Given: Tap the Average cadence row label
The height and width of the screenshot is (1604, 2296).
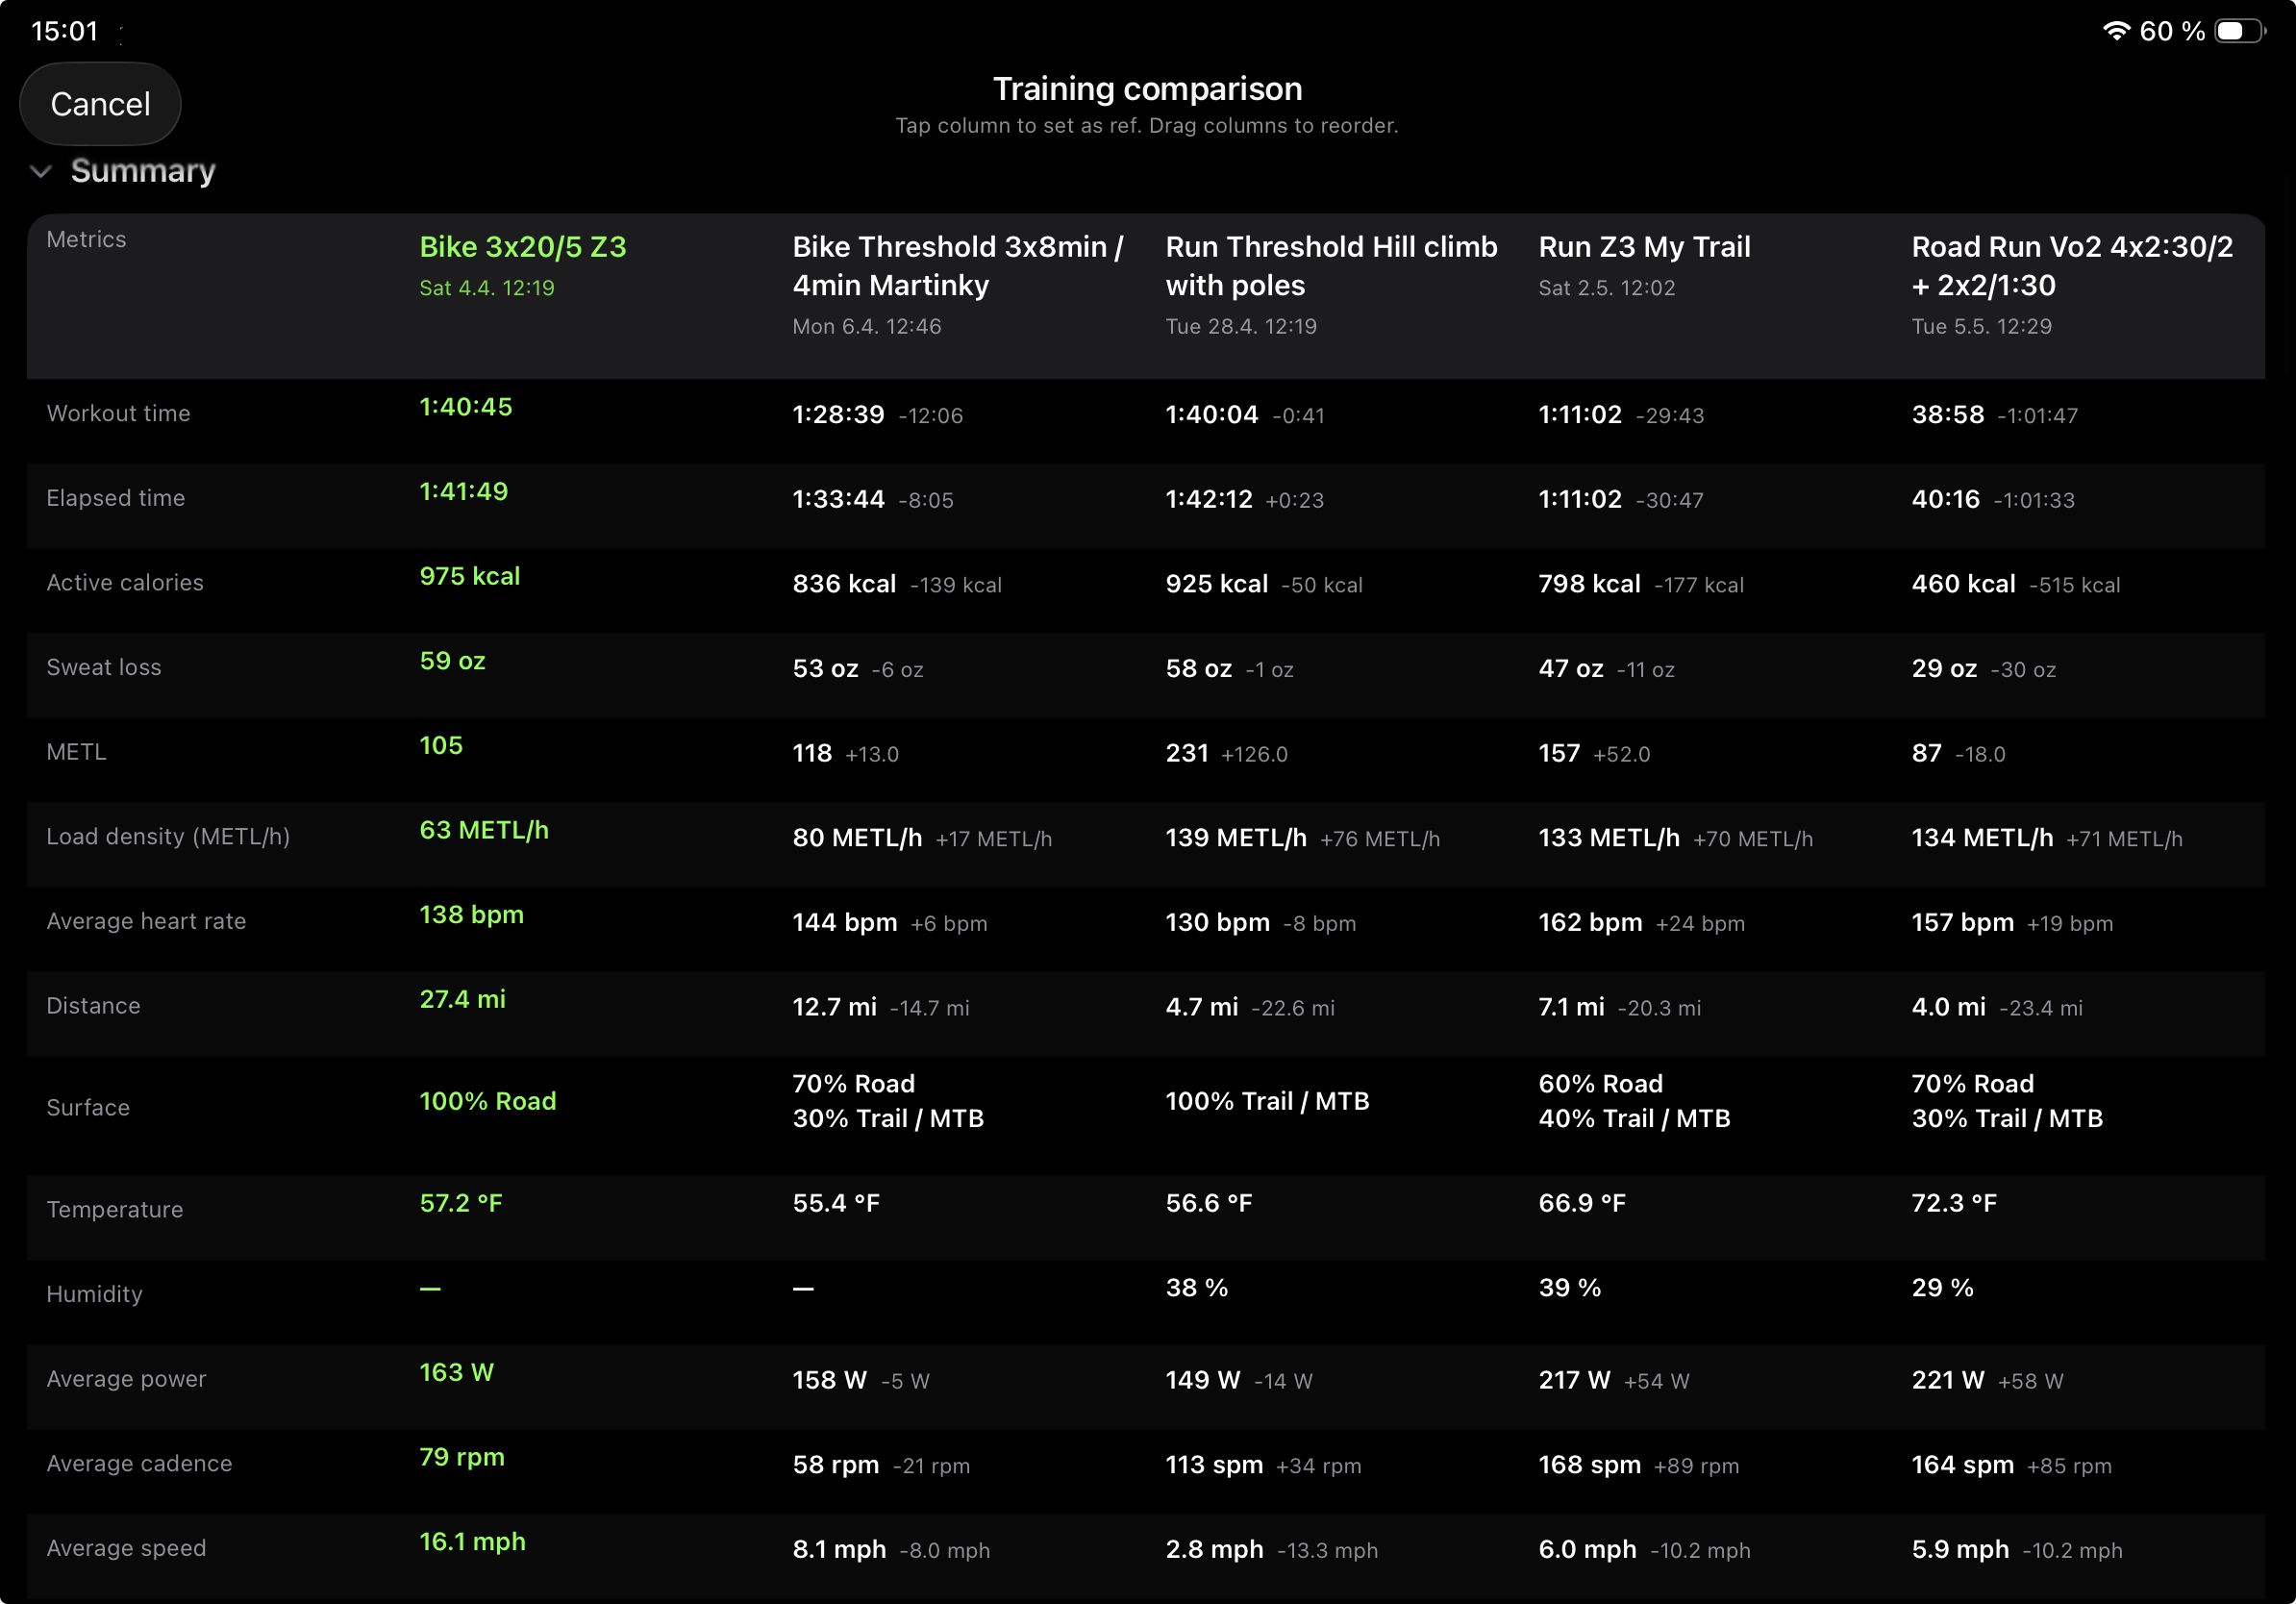Looking at the screenshot, I should point(139,1463).
